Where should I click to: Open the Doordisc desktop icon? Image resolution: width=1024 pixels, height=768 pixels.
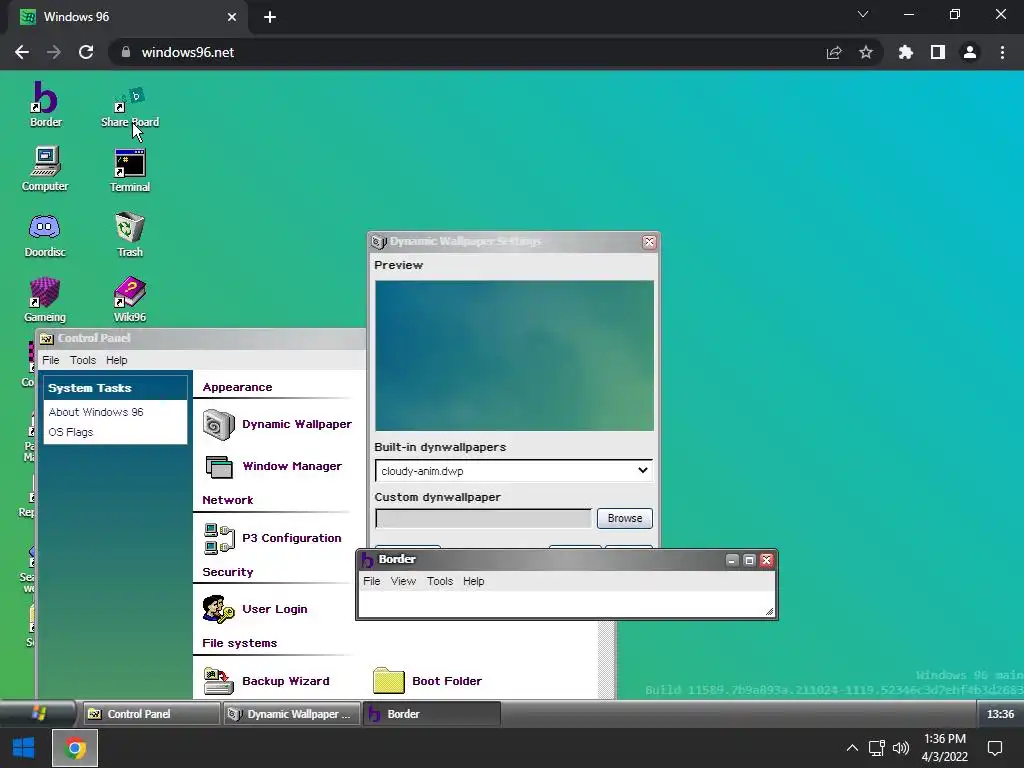(x=45, y=234)
